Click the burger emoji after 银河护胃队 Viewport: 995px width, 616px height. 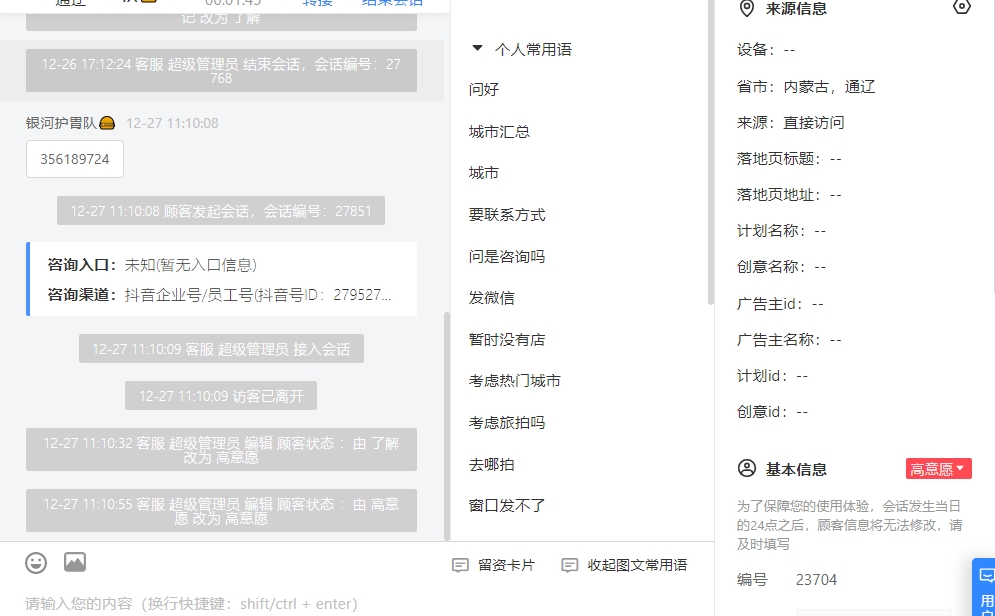tap(107, 123)
